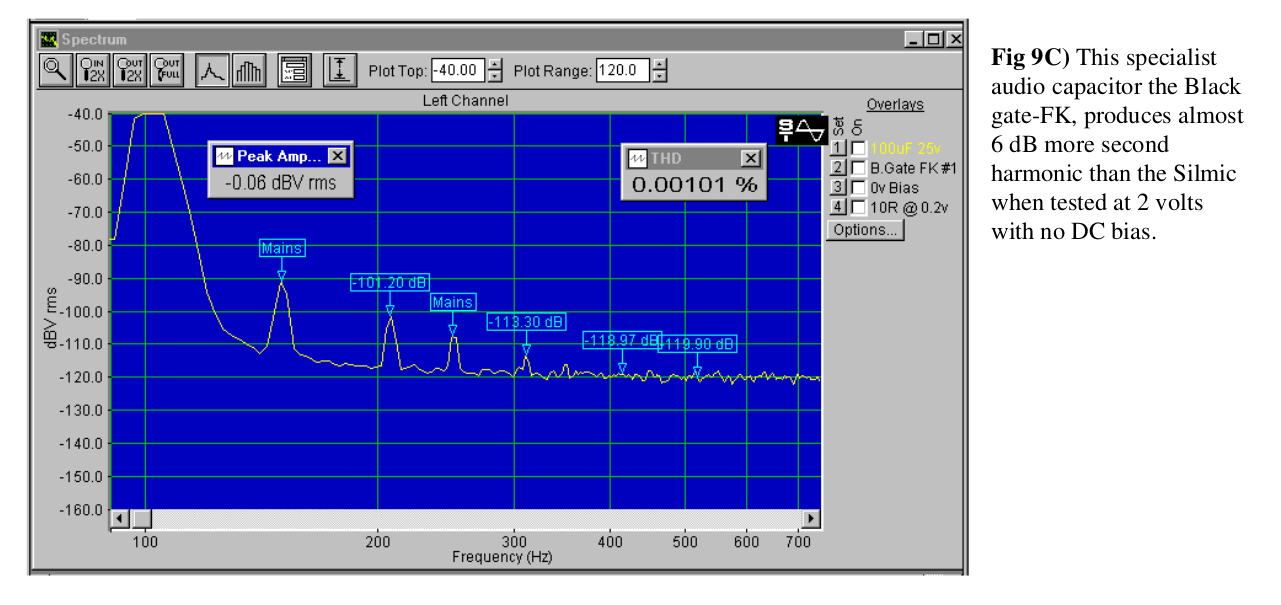
Task: Zoom in 2X on the spectrum
Action: [93, 70]
